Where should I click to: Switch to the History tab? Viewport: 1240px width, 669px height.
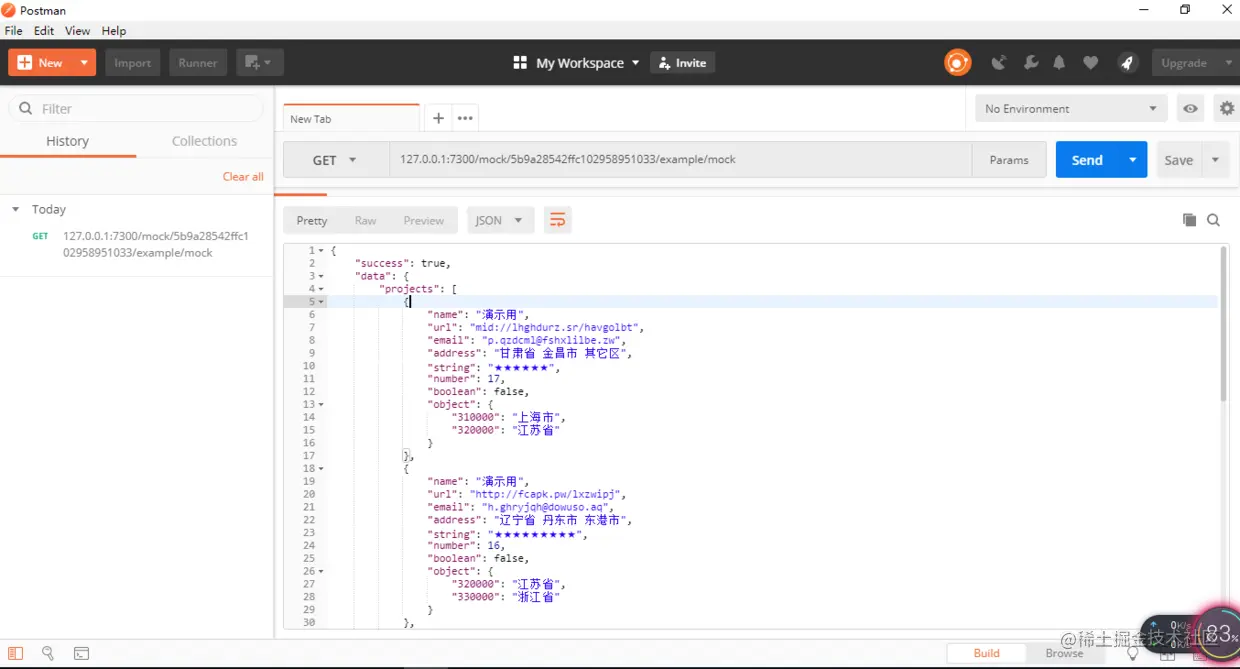[x=68, y=141]
